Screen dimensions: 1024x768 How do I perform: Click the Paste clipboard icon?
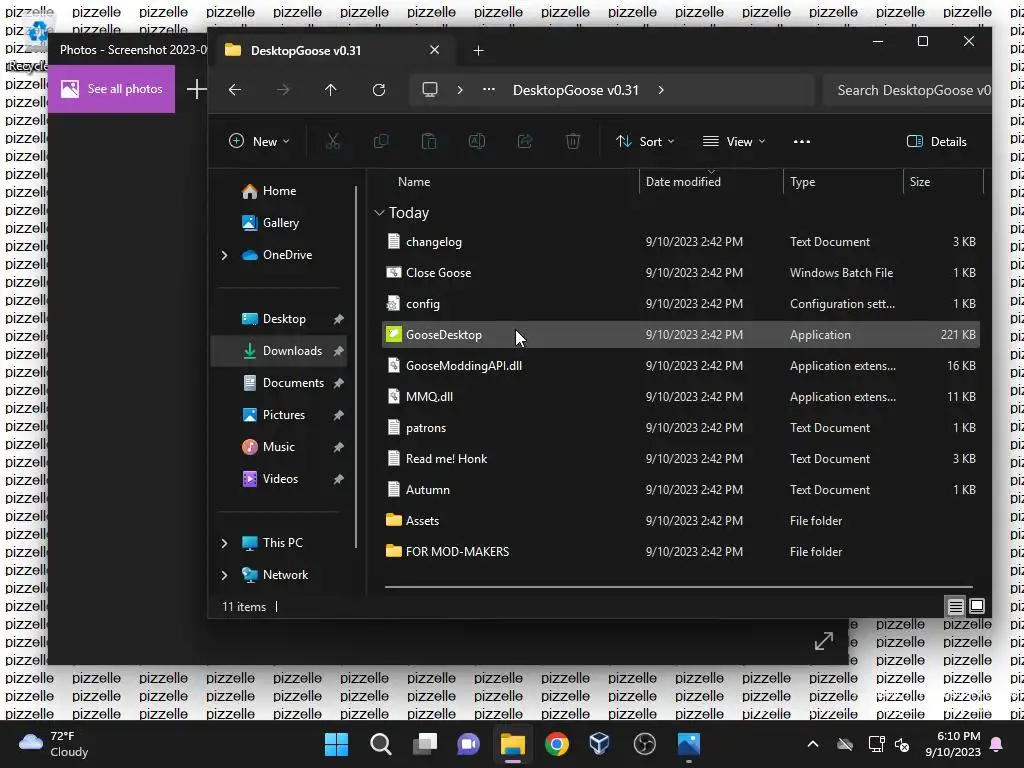click(429, 141)
